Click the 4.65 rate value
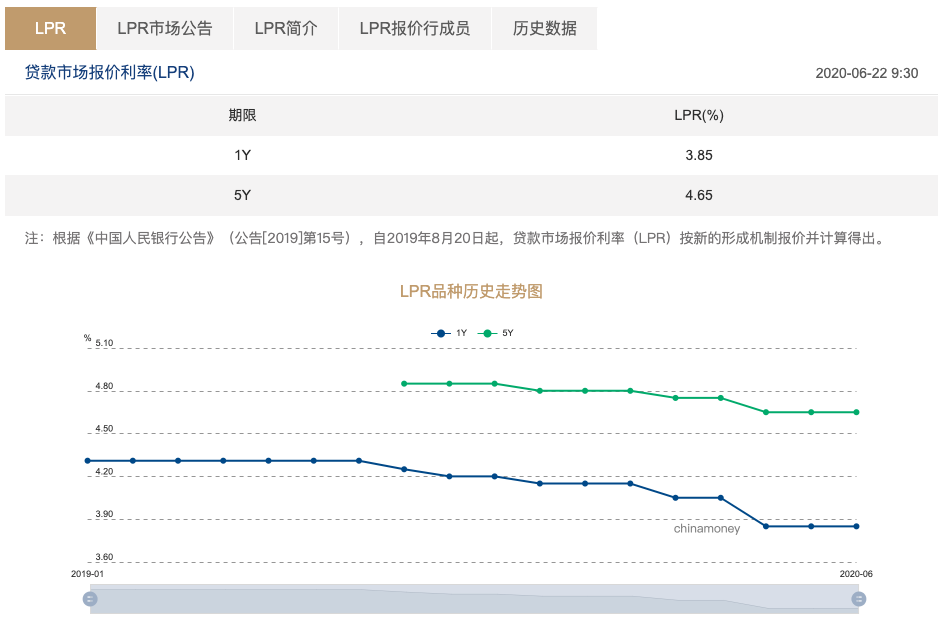The image size is (940, 637). click(699, 195)
